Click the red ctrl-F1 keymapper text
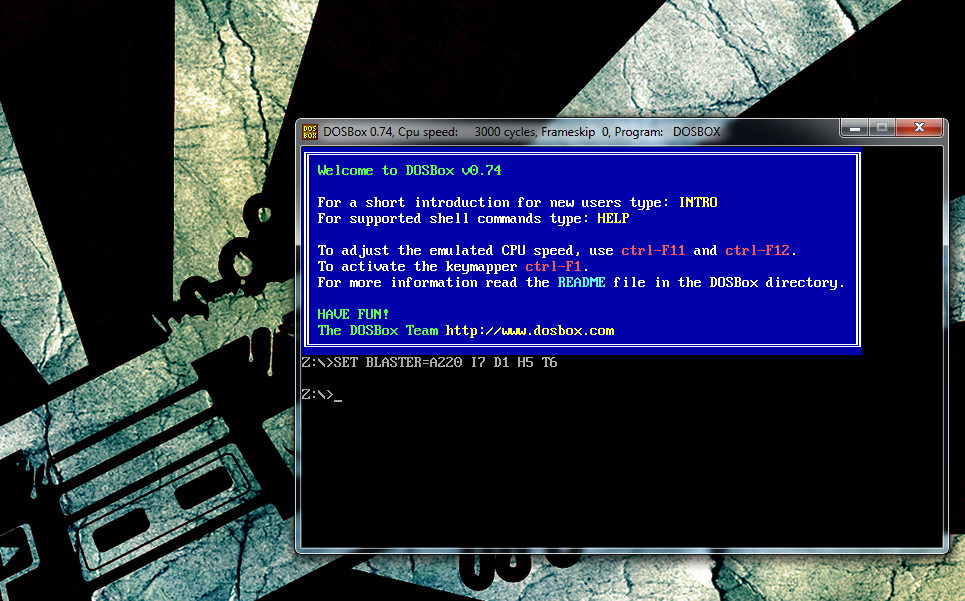This screenshot has width=965, height=601. (x=553, y=266)
